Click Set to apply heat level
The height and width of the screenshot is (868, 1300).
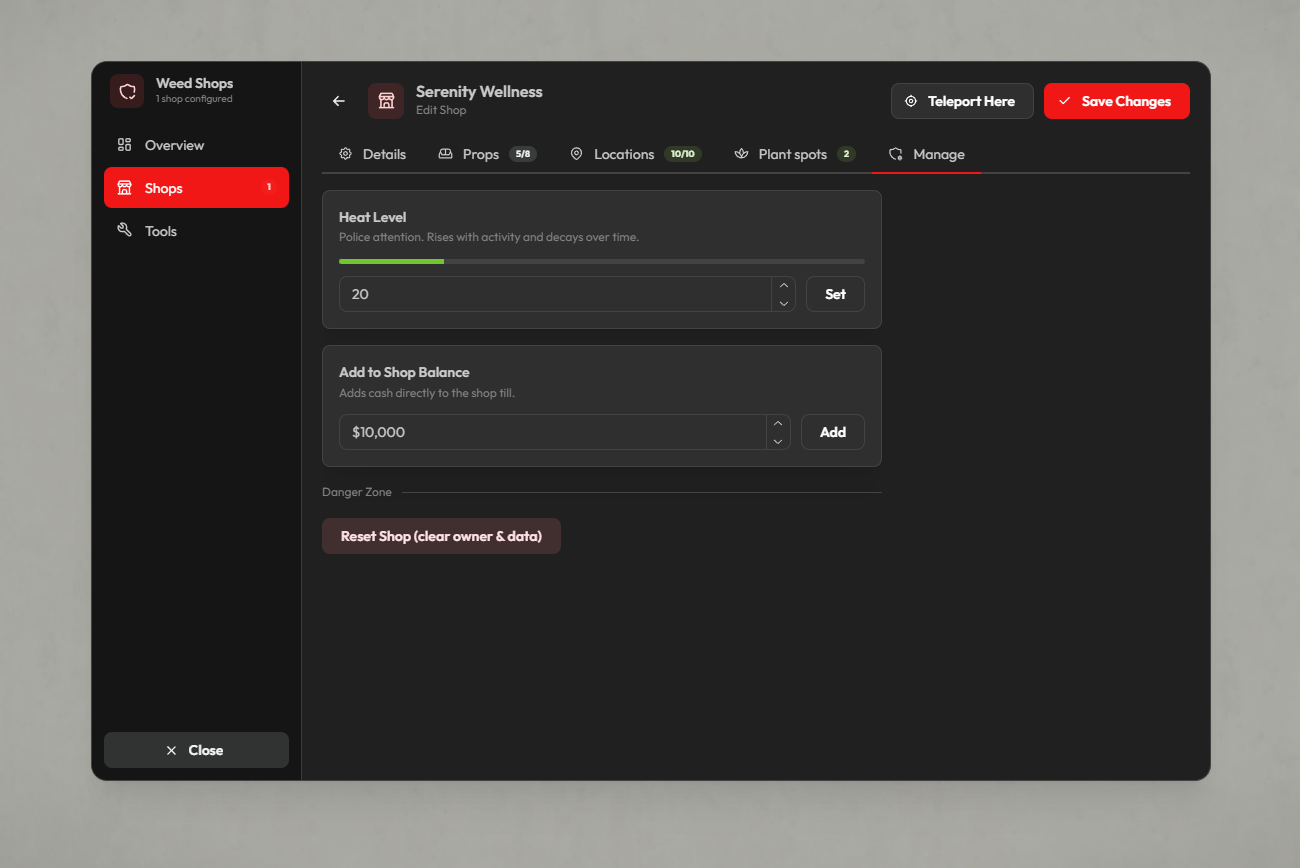click(835, 294)
